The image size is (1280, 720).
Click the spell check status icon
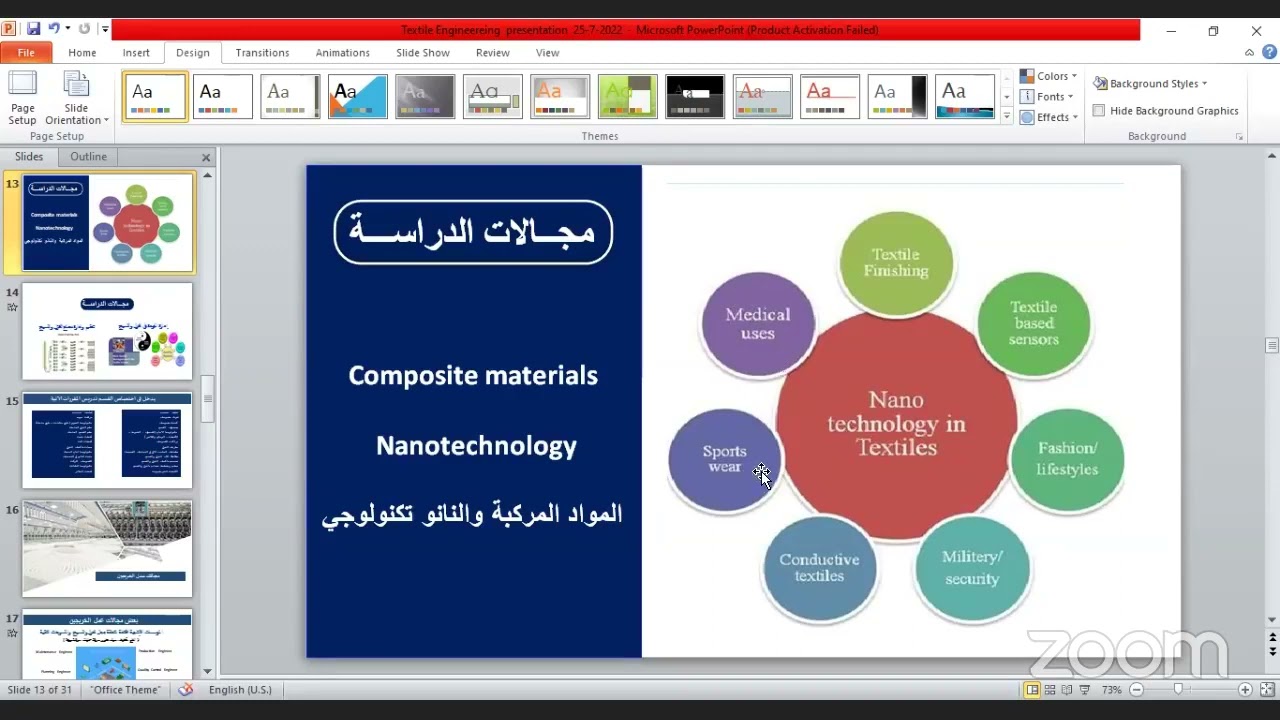pos(186,690)
